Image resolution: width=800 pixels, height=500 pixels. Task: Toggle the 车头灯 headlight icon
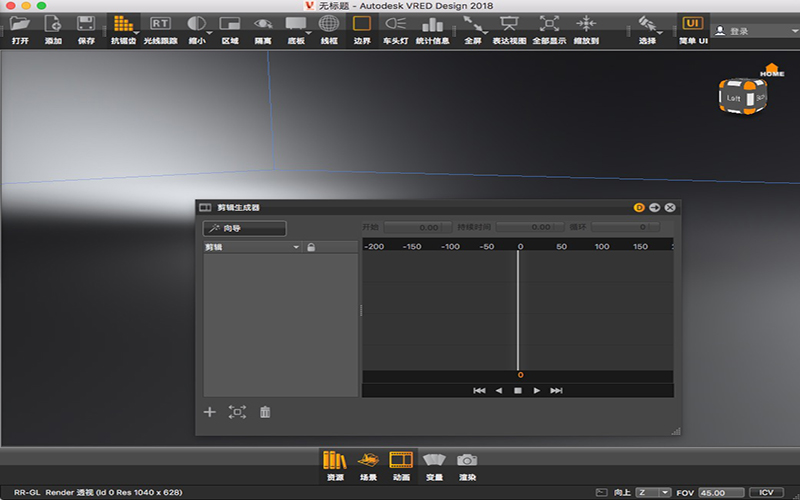pyautogui.click(x=395, y=23)
